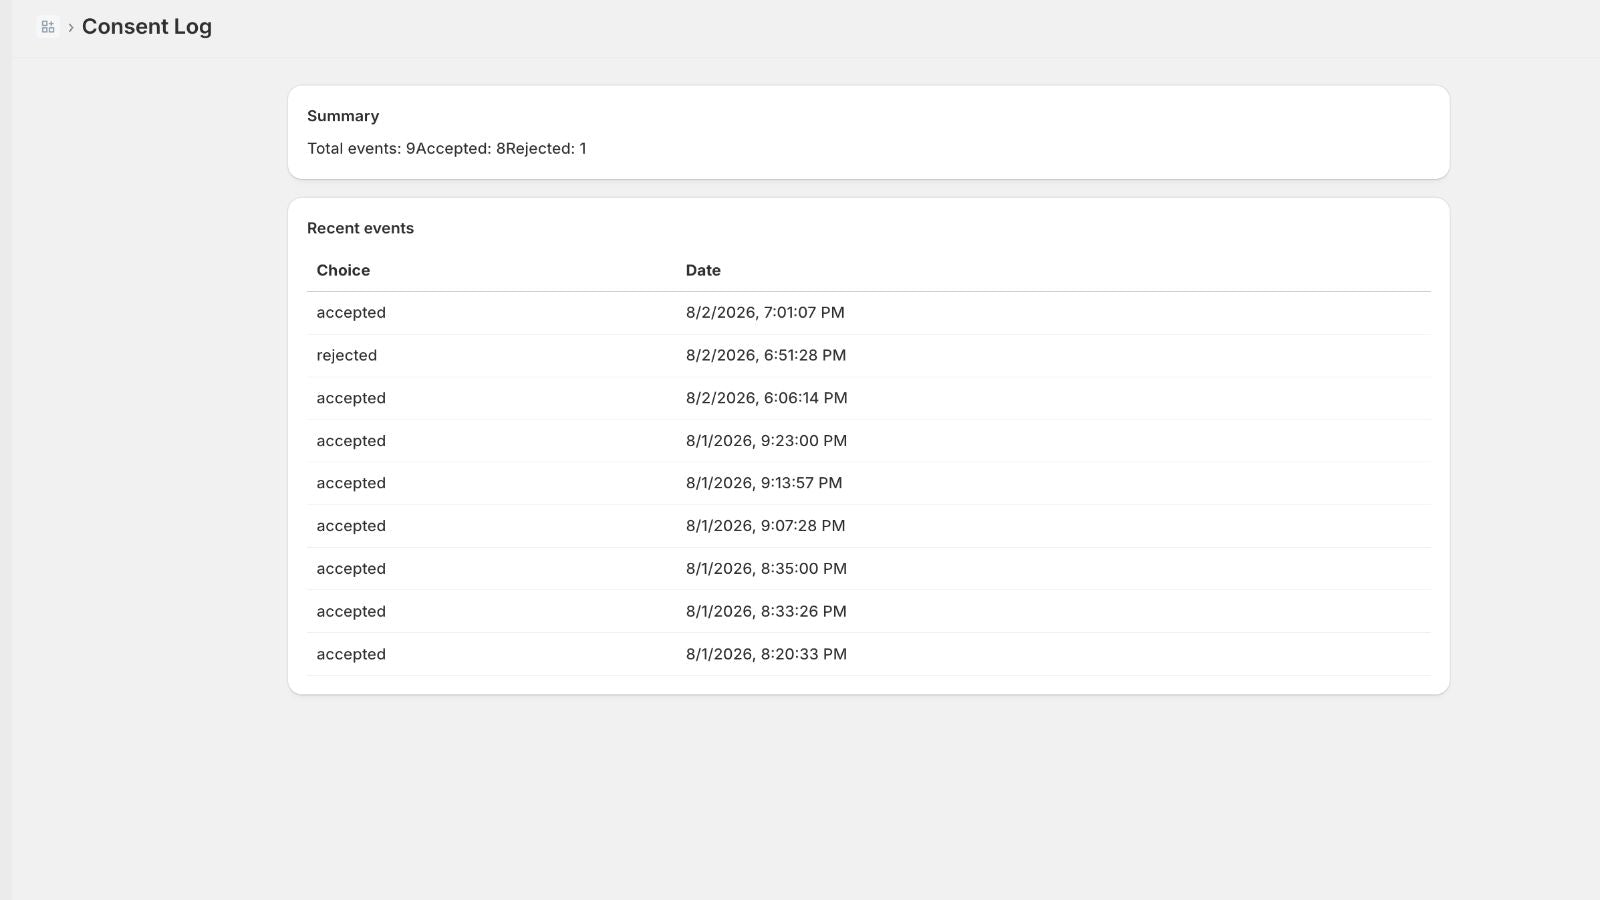The image size is (1600, 900).
Task: Select the Summary heading
Action: [x=343, y=116]
